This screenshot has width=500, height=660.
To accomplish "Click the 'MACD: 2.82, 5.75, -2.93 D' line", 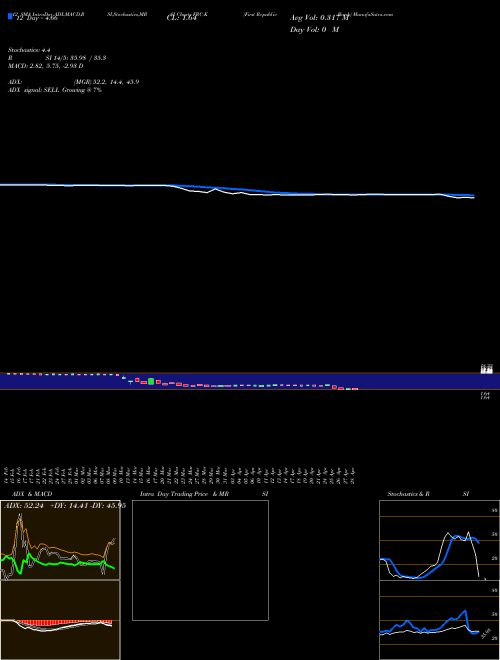I will point(45,66).
